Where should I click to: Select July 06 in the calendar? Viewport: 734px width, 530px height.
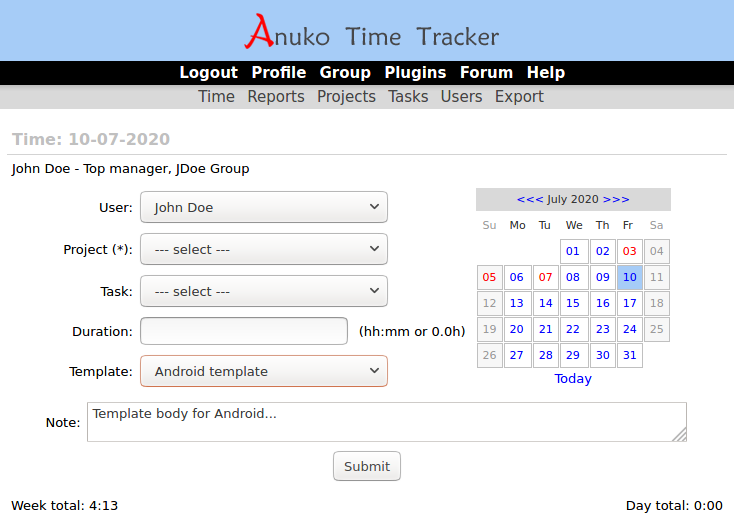point(517,277)
